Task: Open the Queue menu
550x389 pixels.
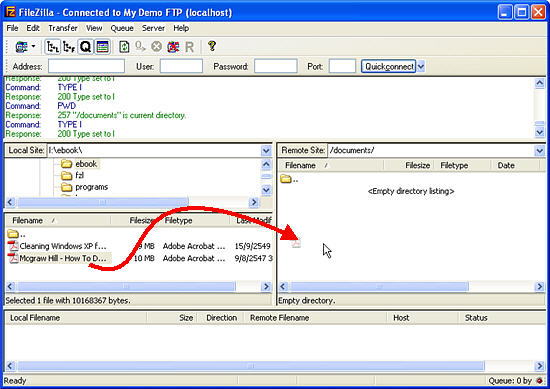Action: coord(122,28)
